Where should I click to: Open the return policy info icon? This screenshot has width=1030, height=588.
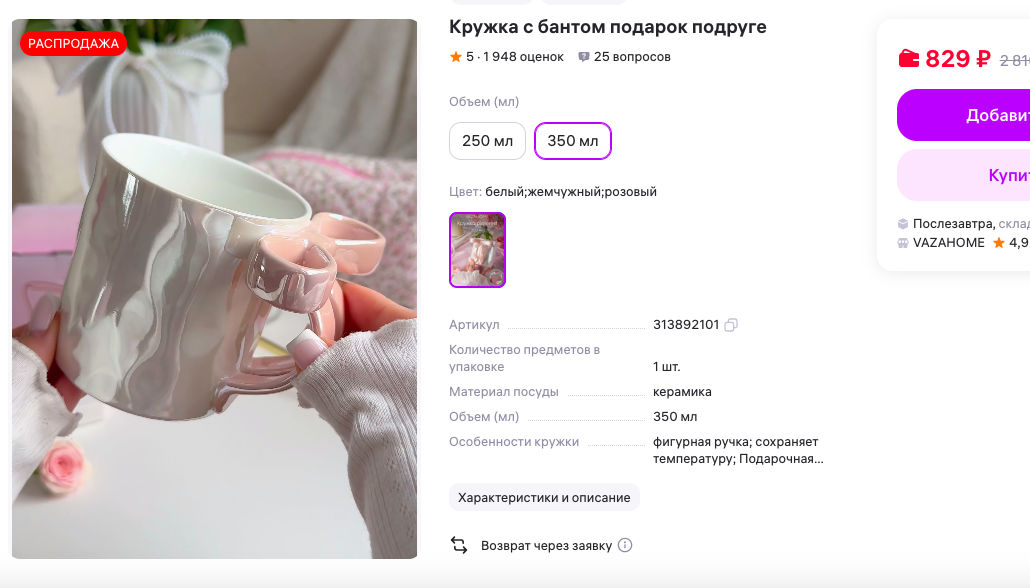(x=625, y=545)
